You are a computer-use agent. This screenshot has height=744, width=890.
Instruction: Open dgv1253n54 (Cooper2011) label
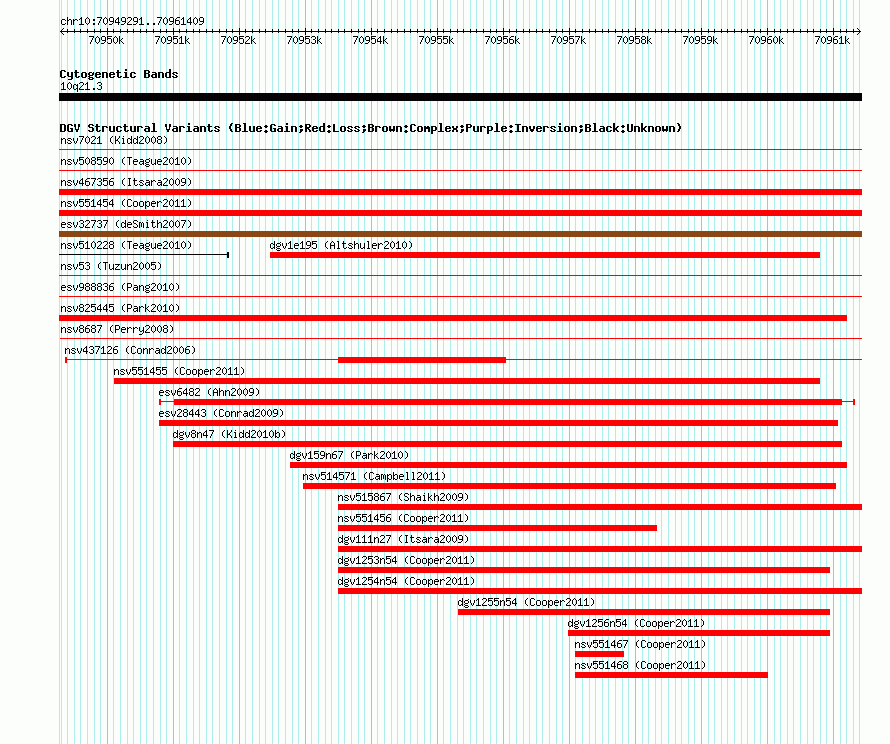coord(406,560)
